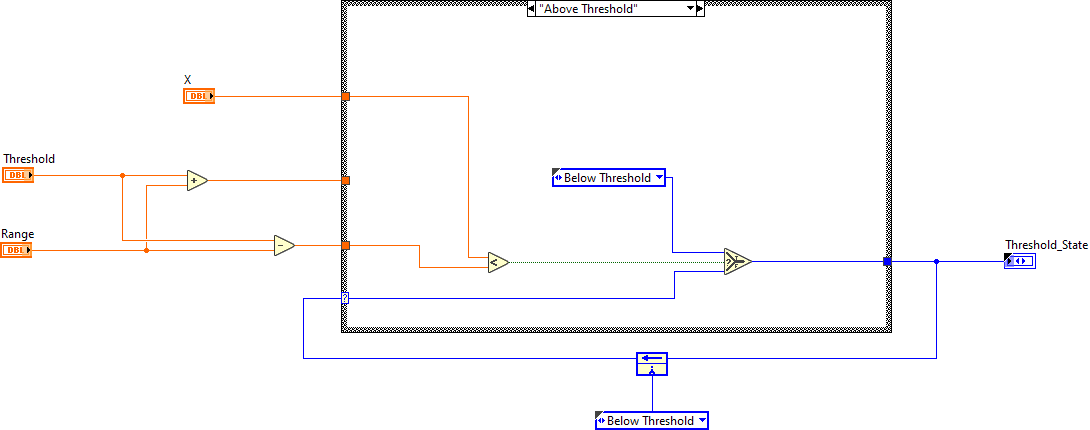This screenshot has width=1090, height=430.
Task: Click the case selector terminal with question mark
Action: point(345,298)
